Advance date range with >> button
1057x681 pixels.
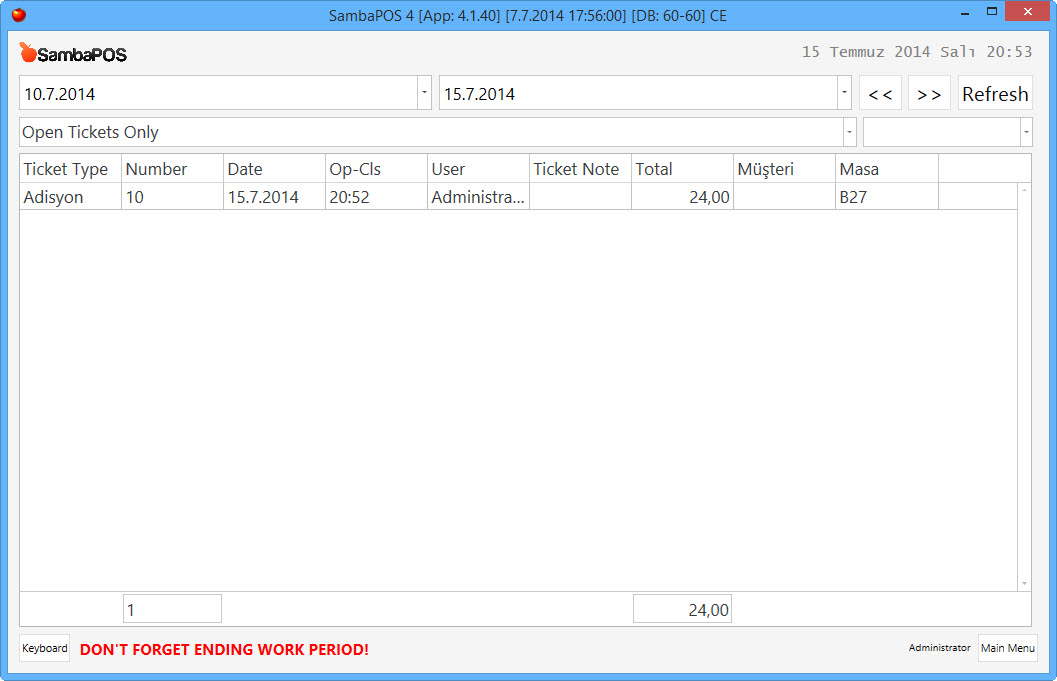929,94
